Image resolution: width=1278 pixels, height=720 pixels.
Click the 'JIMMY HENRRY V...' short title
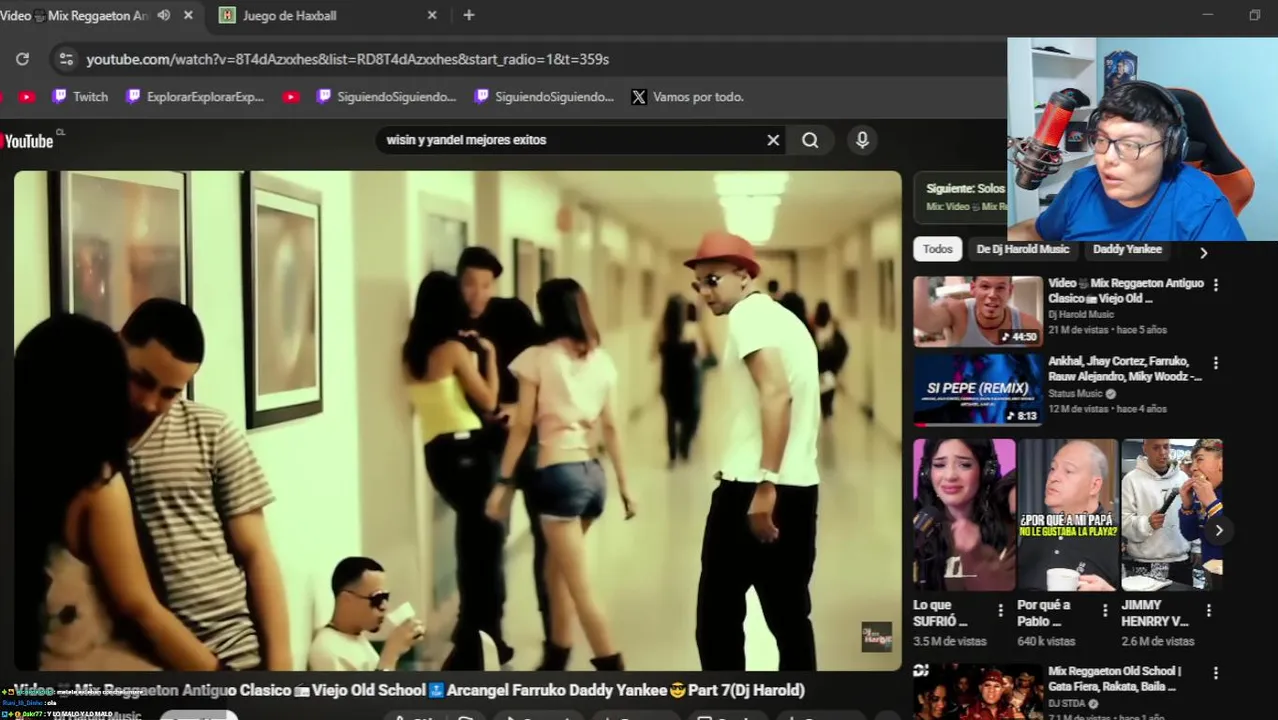[x=1155, y=613]
